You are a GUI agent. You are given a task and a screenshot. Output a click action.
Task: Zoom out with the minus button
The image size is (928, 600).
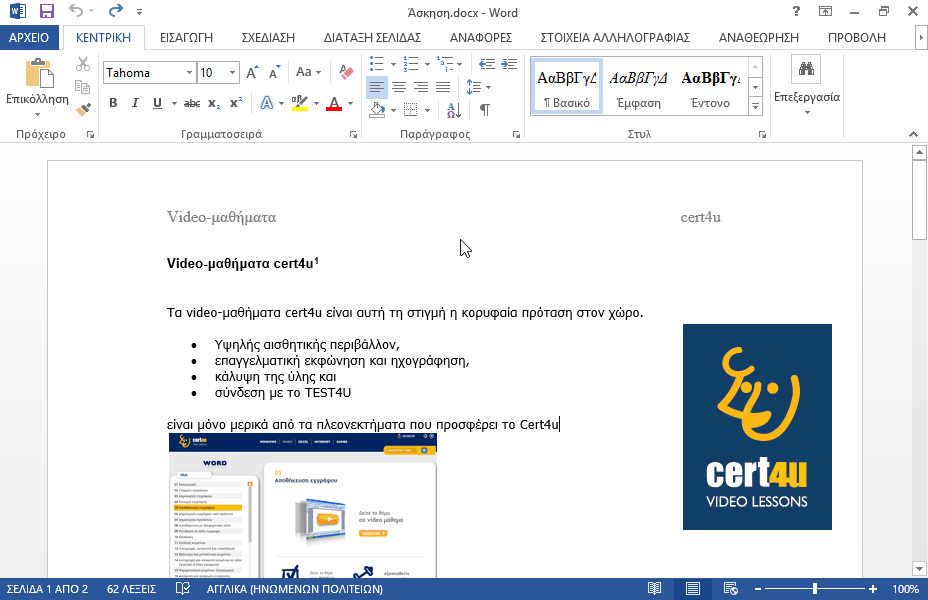pyautogui.click(x=758, y=589)
